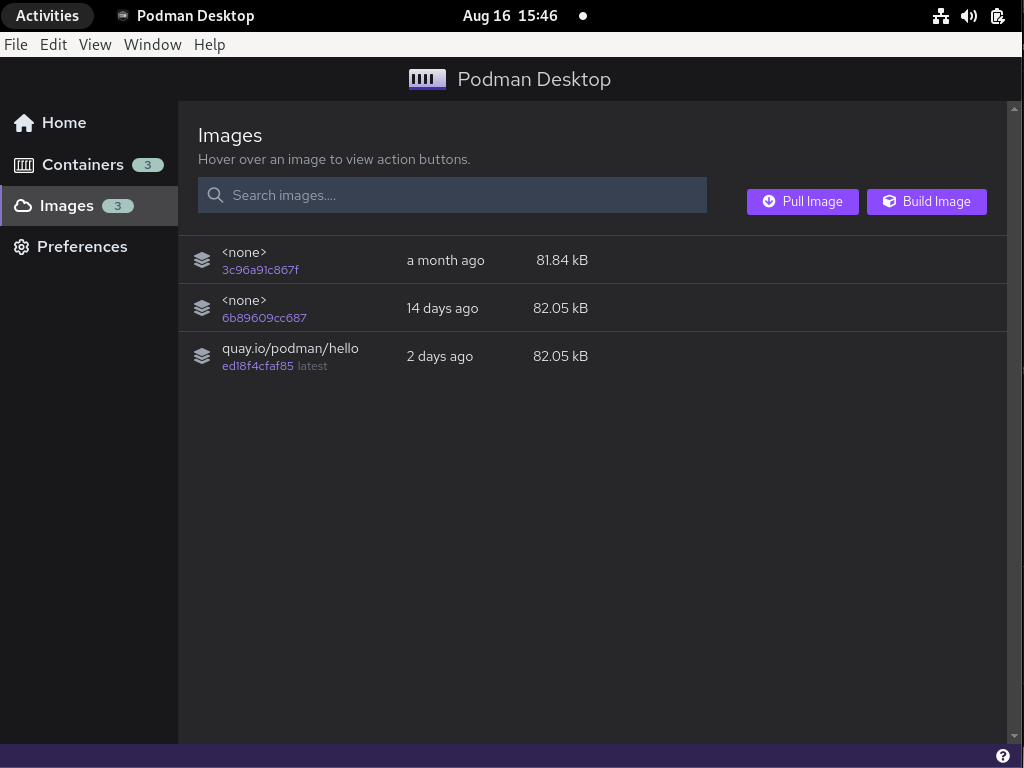Click the '2 days ago' age cell
Image resolution: width=1024 pixels, height=768 pixels.
coord(440,357)
